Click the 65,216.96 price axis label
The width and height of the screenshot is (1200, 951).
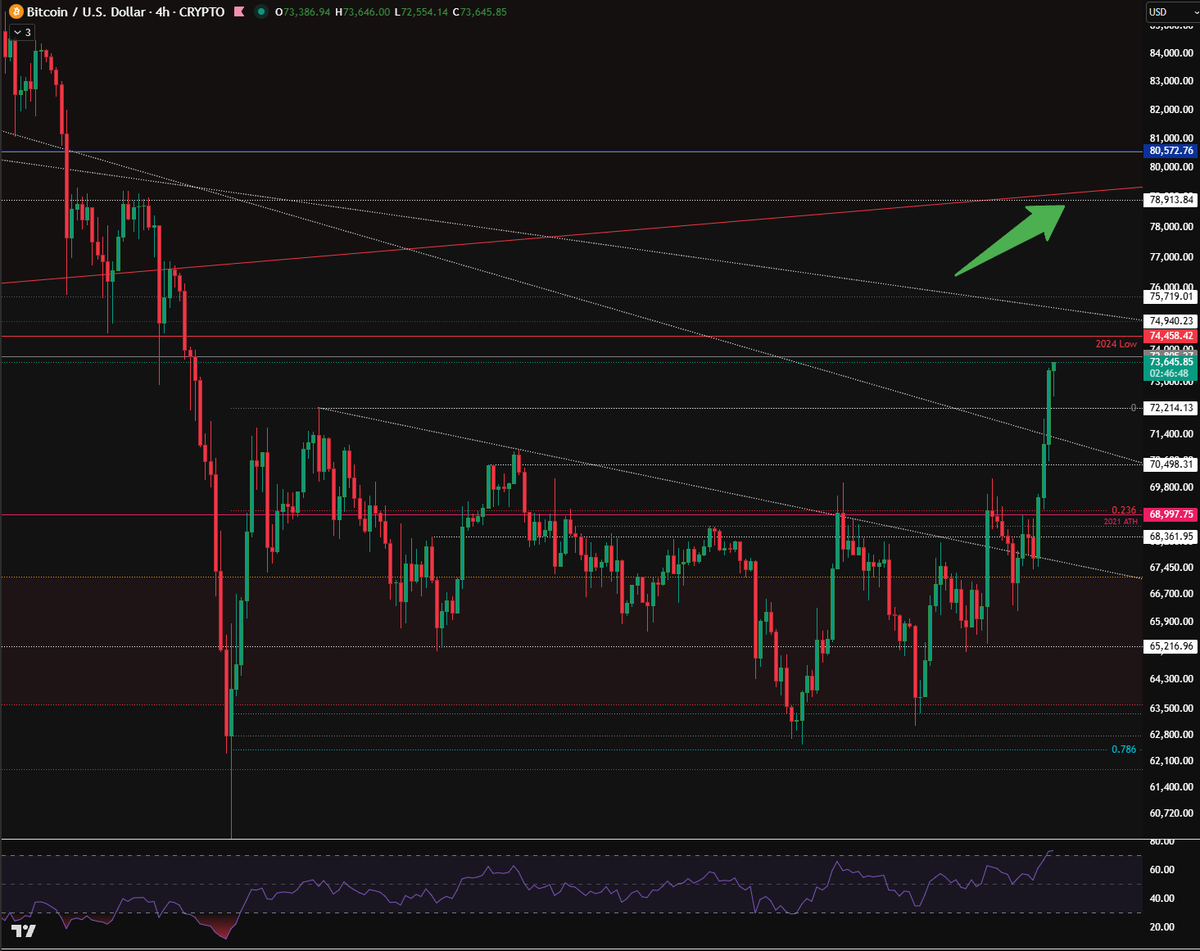click(x=1171, y=646)
